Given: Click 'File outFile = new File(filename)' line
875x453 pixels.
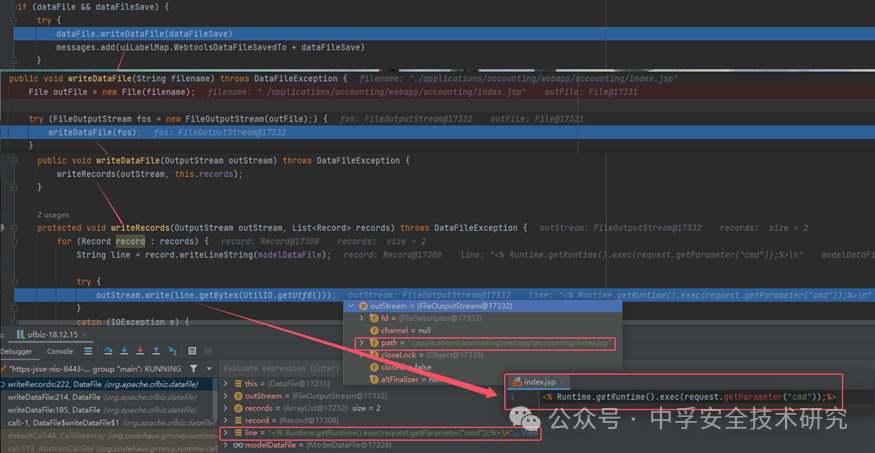Looking at the screenshot, I should click(112, 92).
